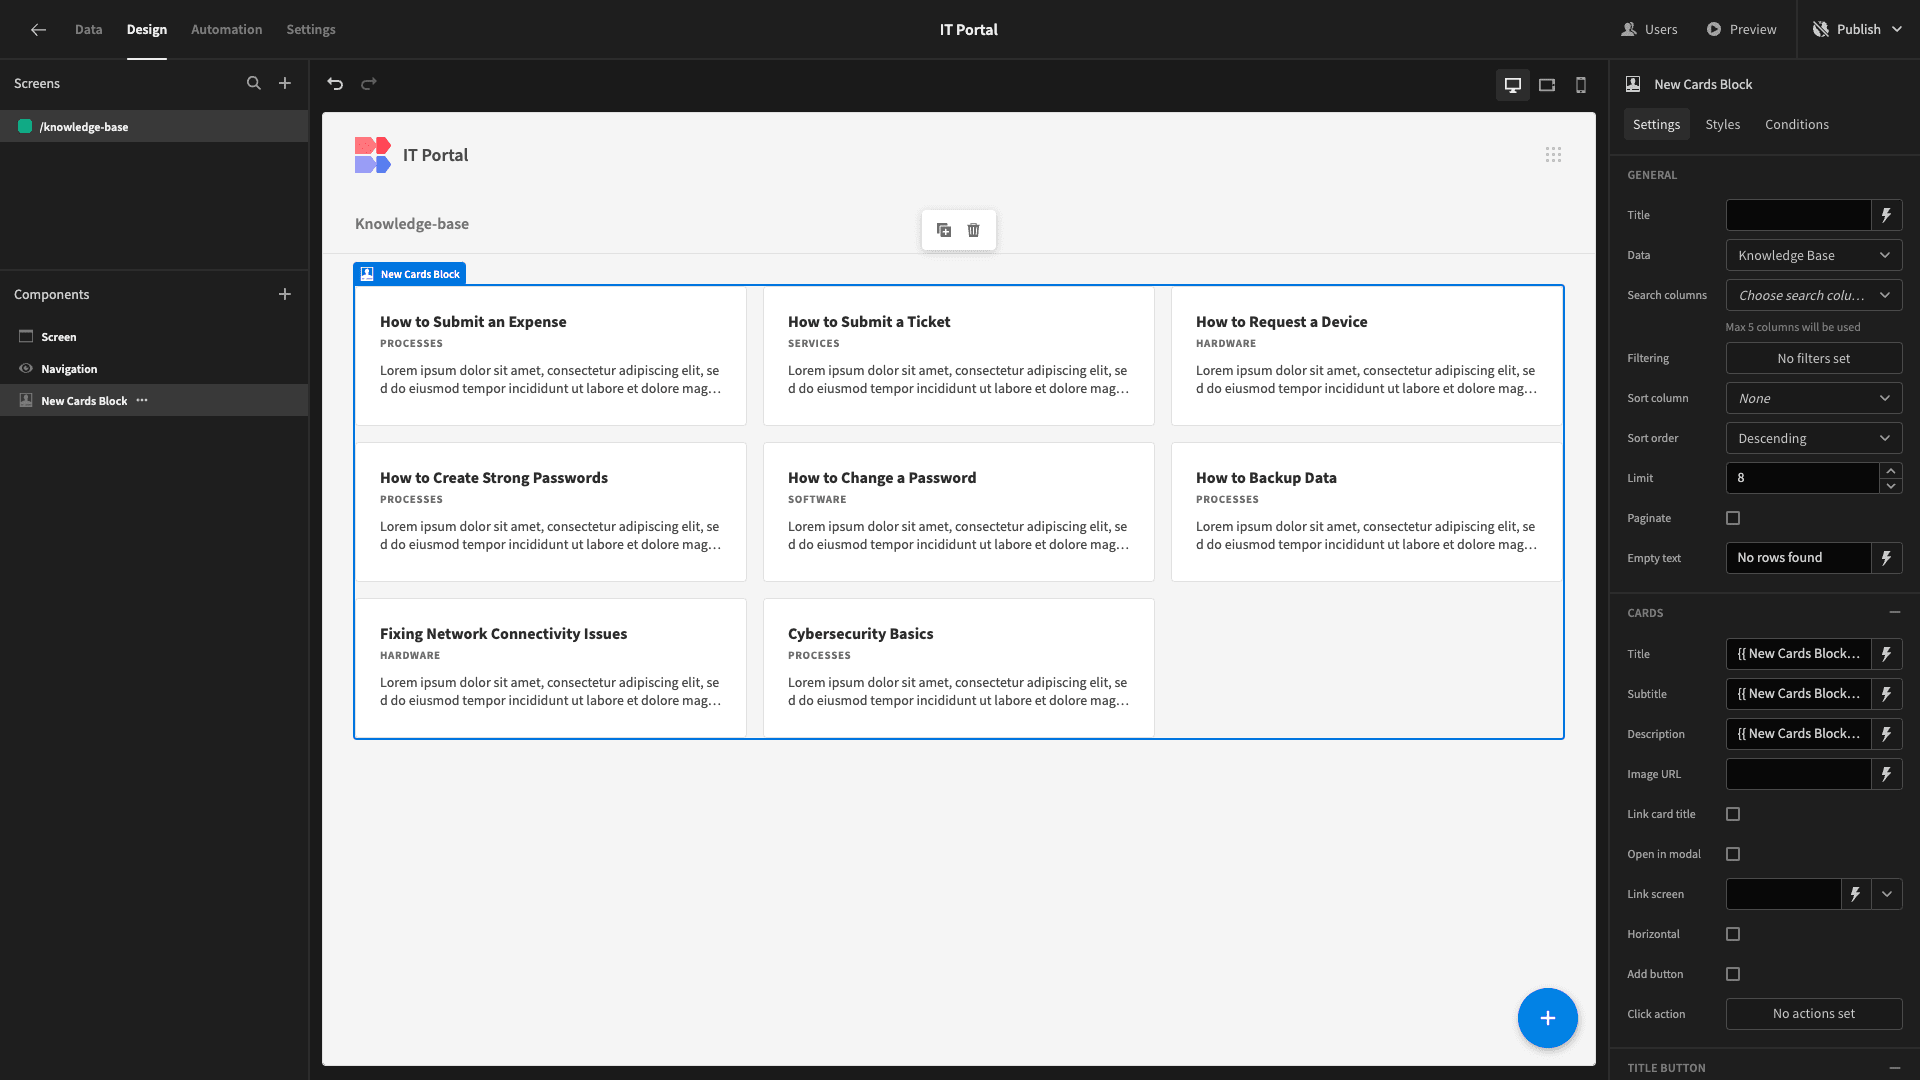Switch to desktop preview icon
The image size is (1920, 1080).
click(x=1513, y=85)
